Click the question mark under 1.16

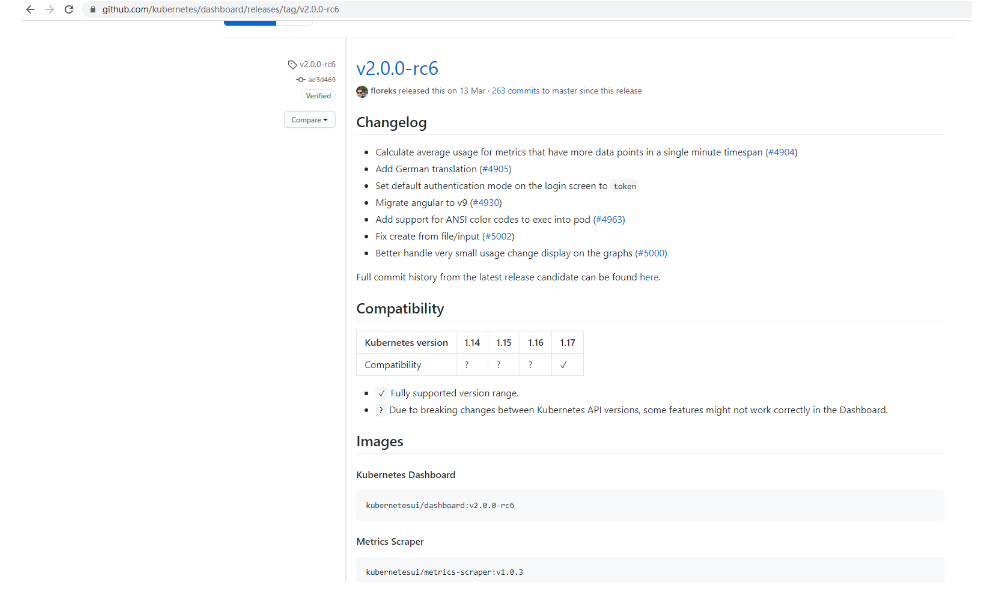tap(531, 365)
